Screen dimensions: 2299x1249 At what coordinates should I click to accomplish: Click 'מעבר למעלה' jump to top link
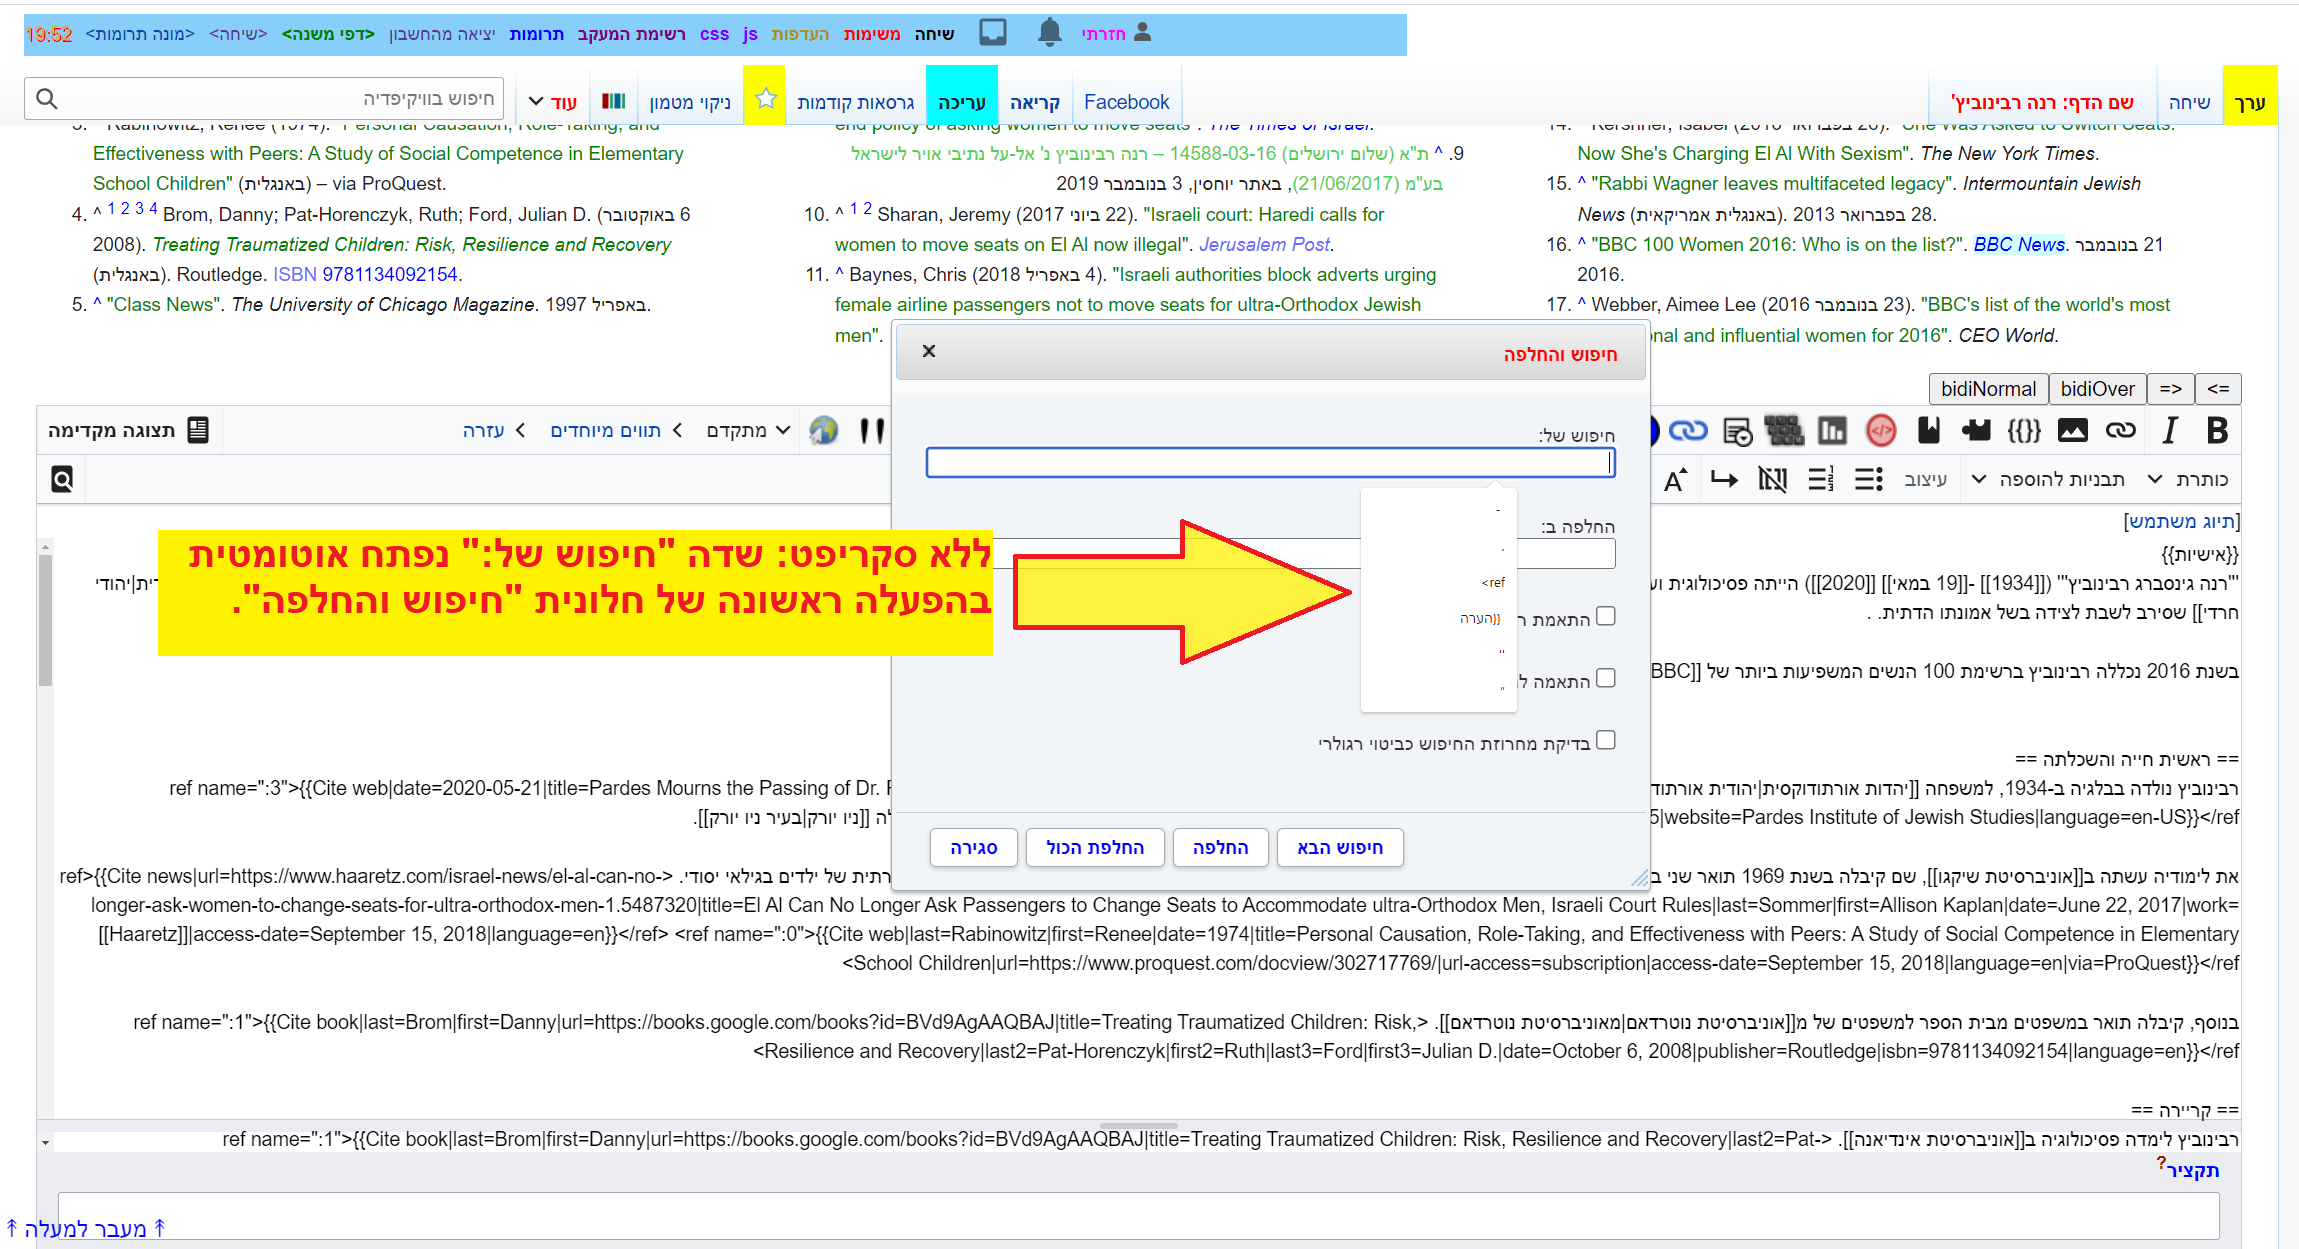(x=85, y=1228)
